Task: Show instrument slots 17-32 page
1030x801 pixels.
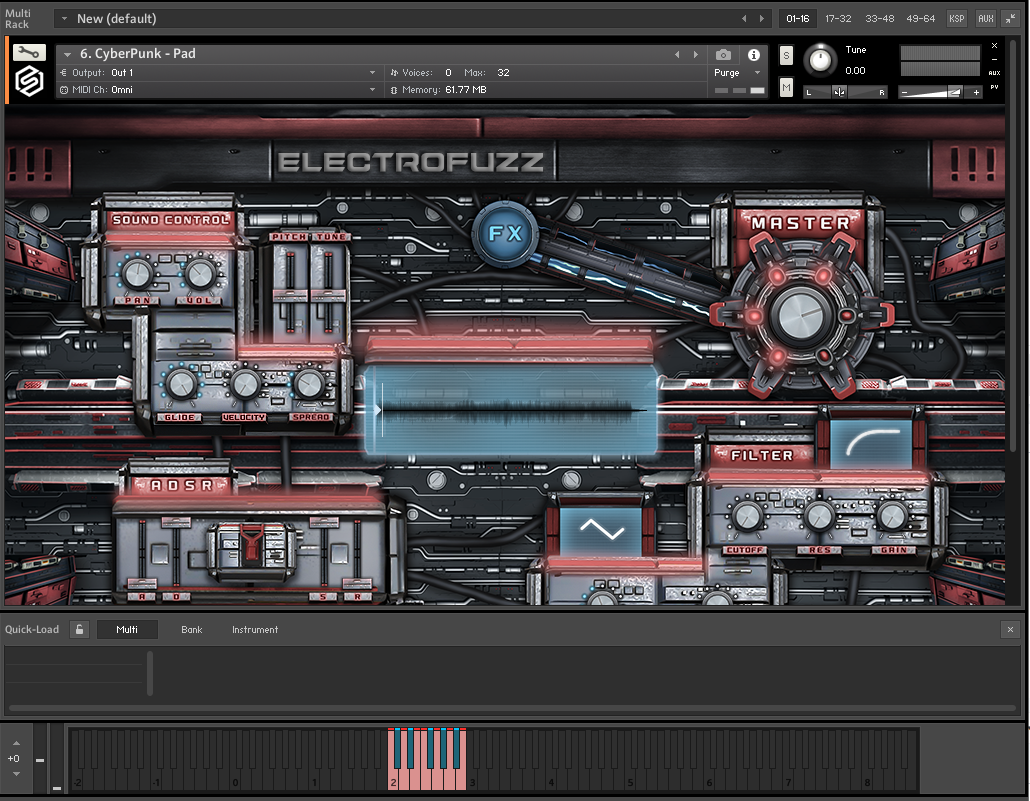Action: coord(838,18)
